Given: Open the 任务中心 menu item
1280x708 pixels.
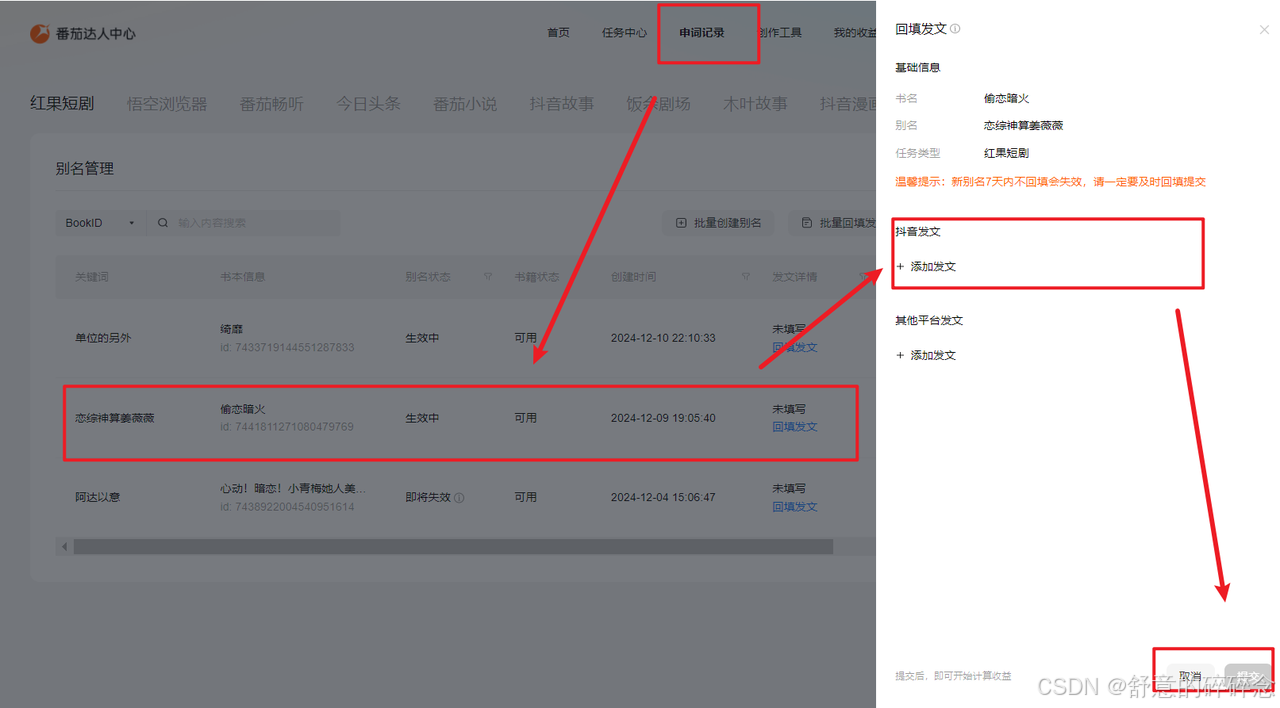Looking at the screenshot, I should (x=624, y=33).
